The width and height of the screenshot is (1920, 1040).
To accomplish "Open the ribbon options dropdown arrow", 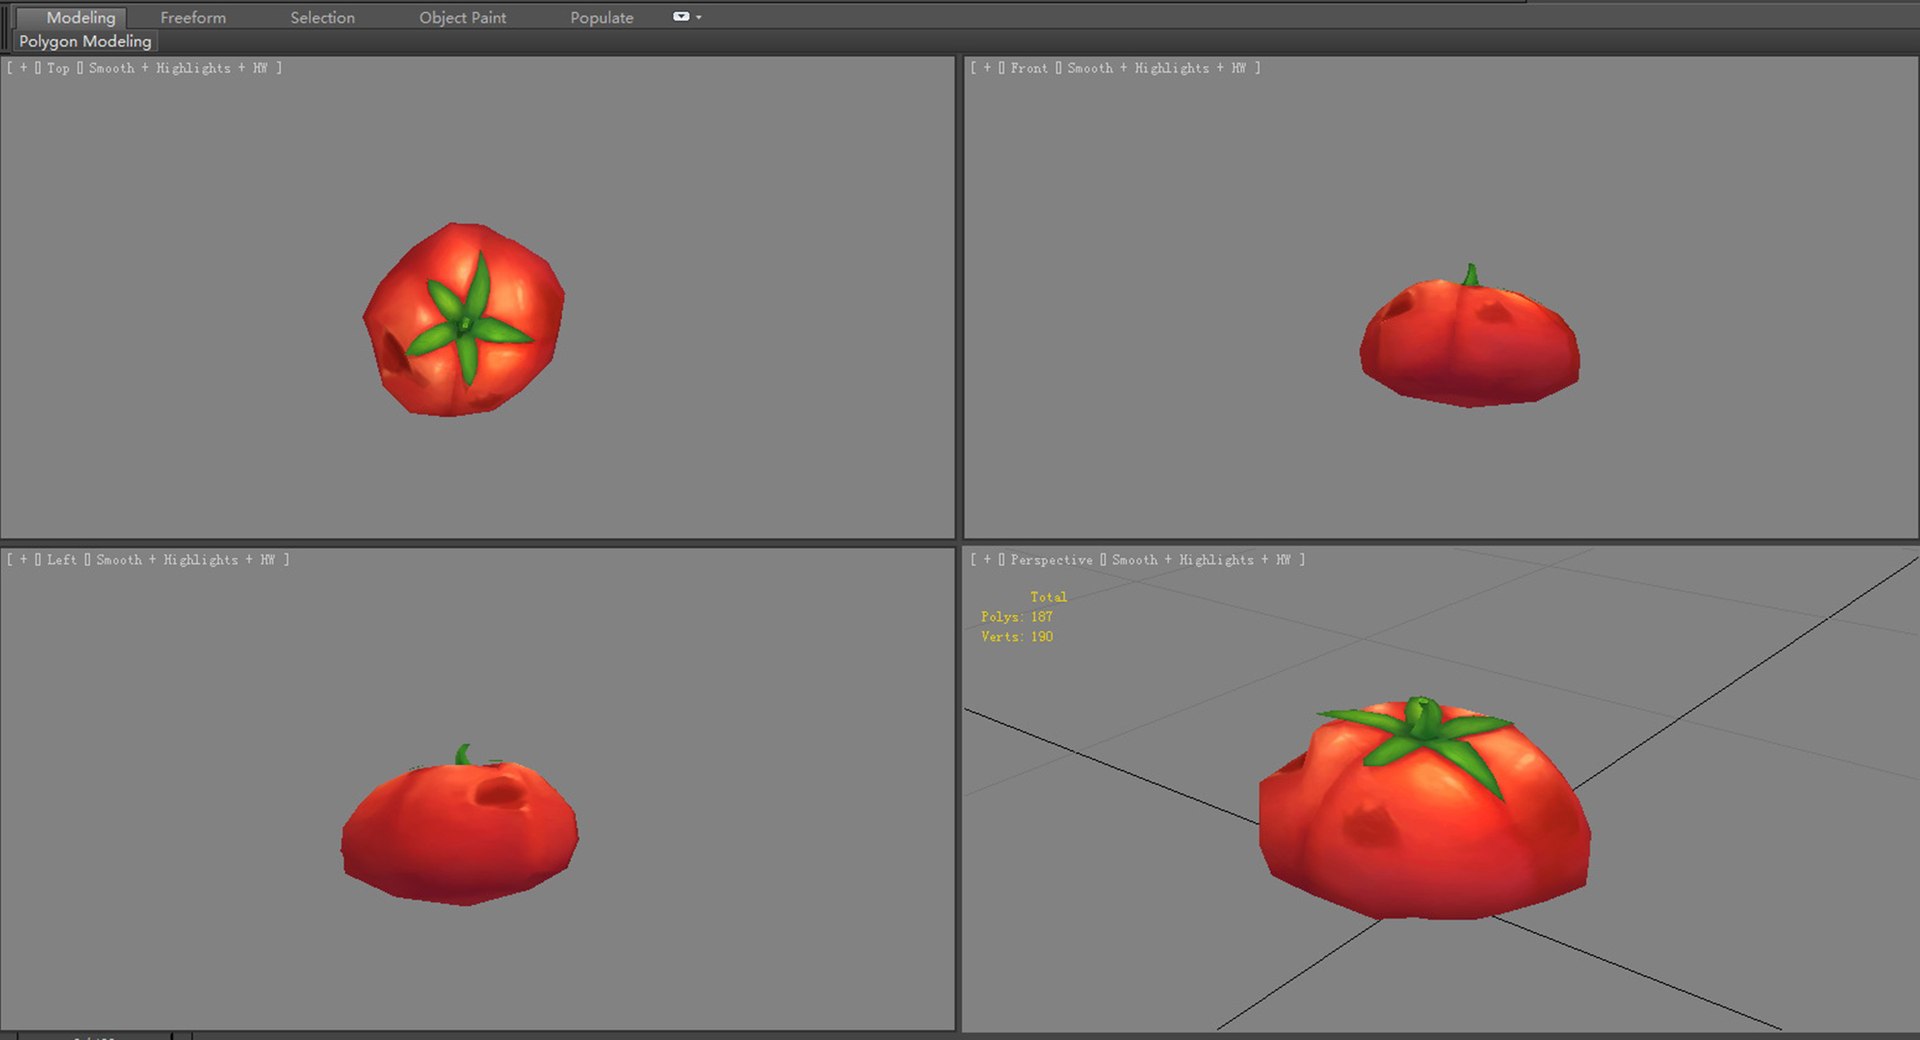I will tap(698, 17).
